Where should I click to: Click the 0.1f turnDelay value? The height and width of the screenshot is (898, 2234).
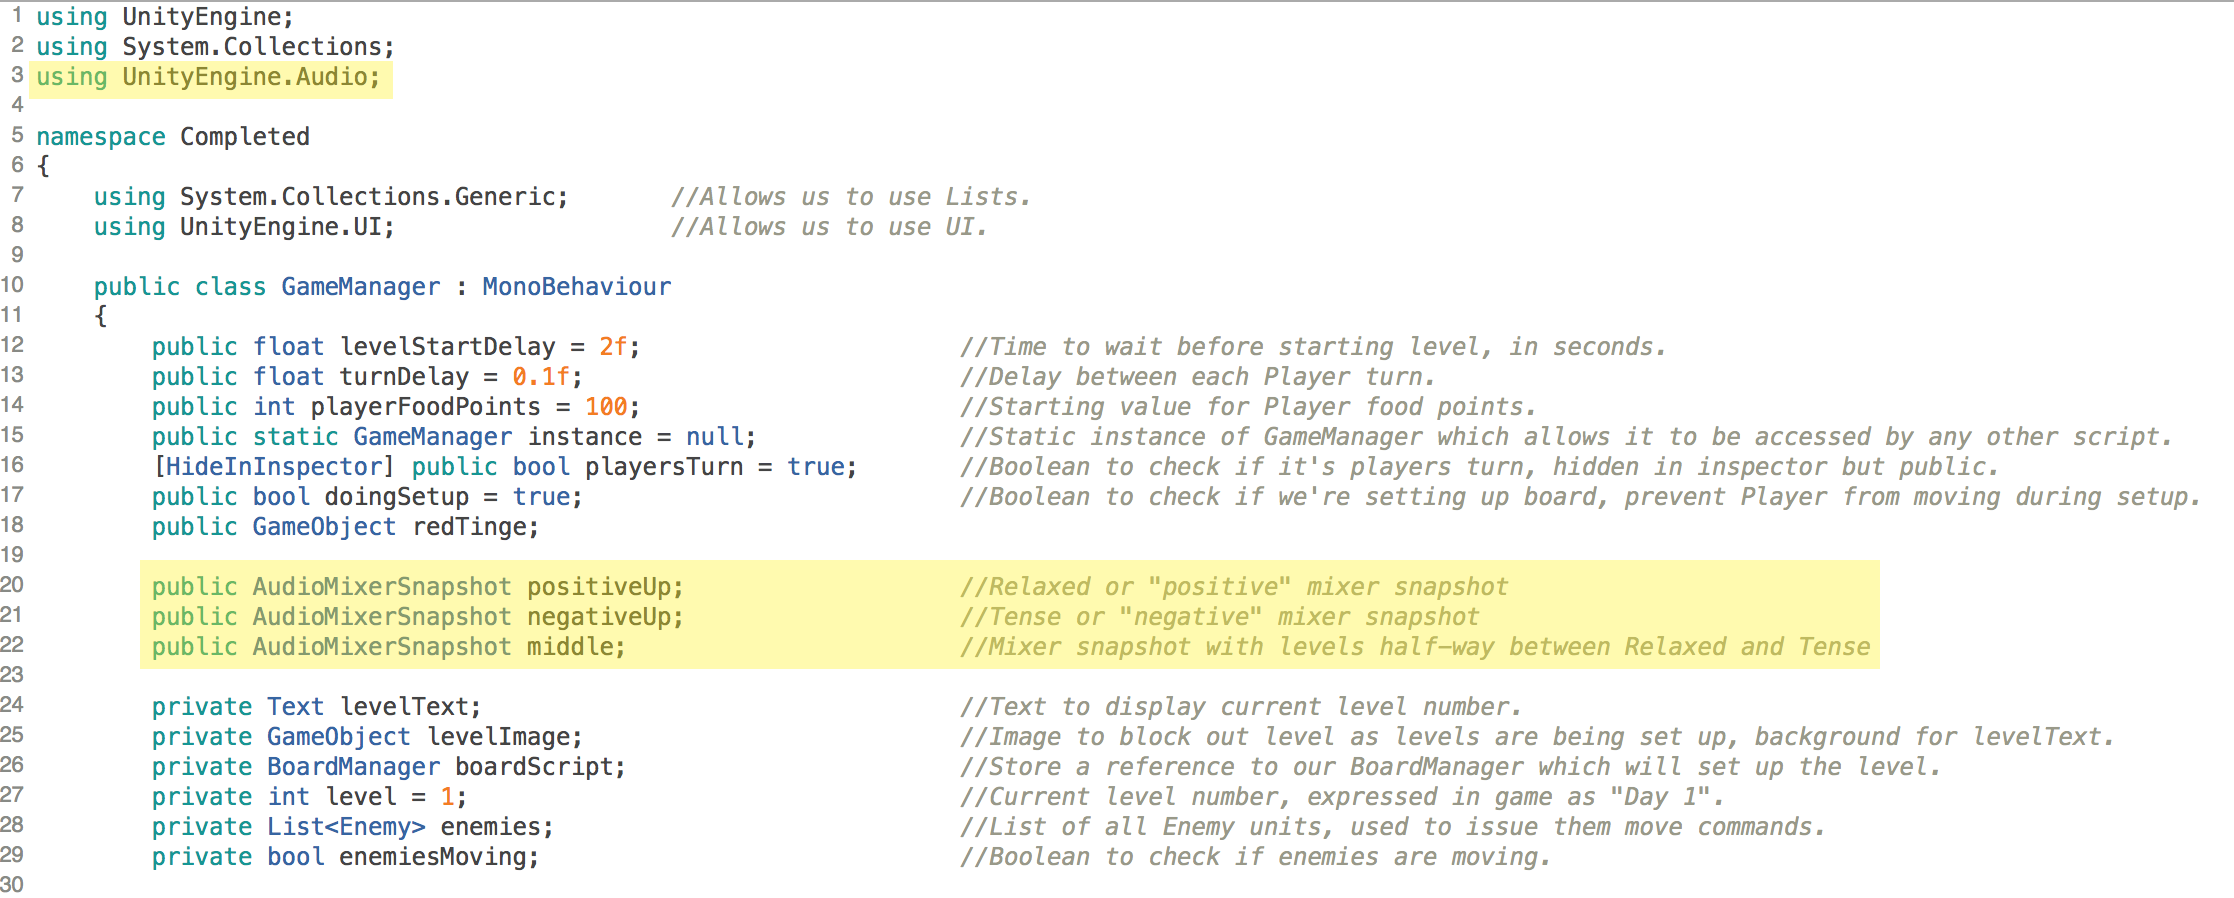(541, 377)
